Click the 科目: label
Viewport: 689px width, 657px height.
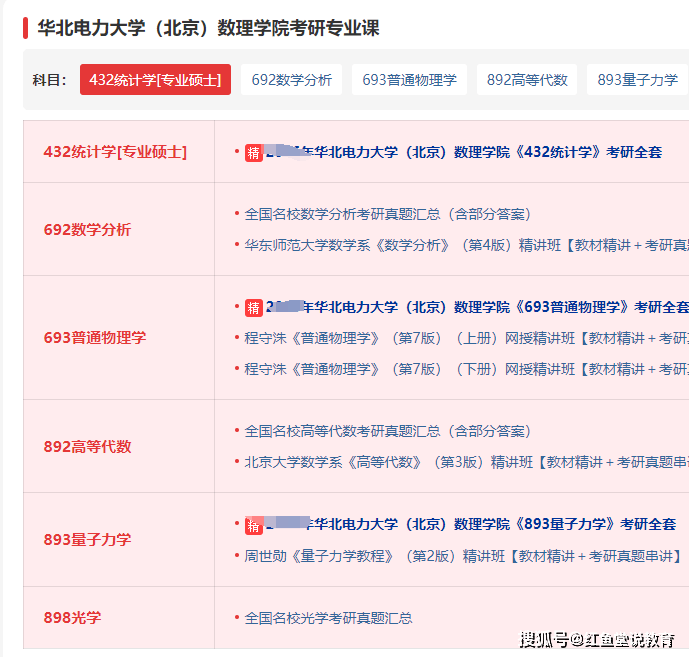coord(49,80)
